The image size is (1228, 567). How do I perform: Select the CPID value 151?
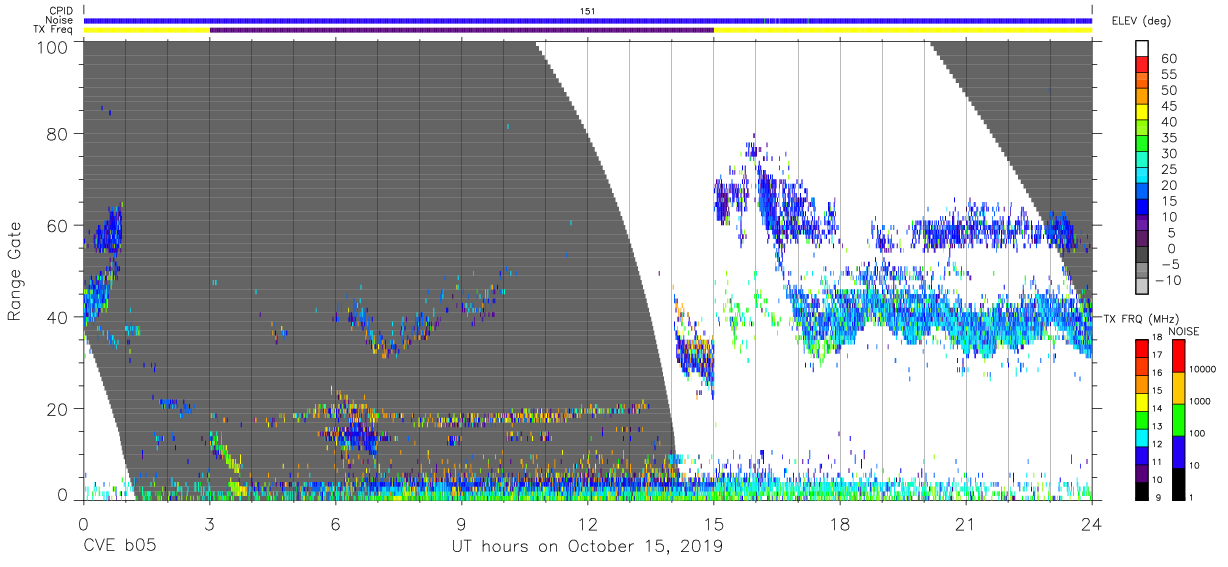tap(587, 11)
